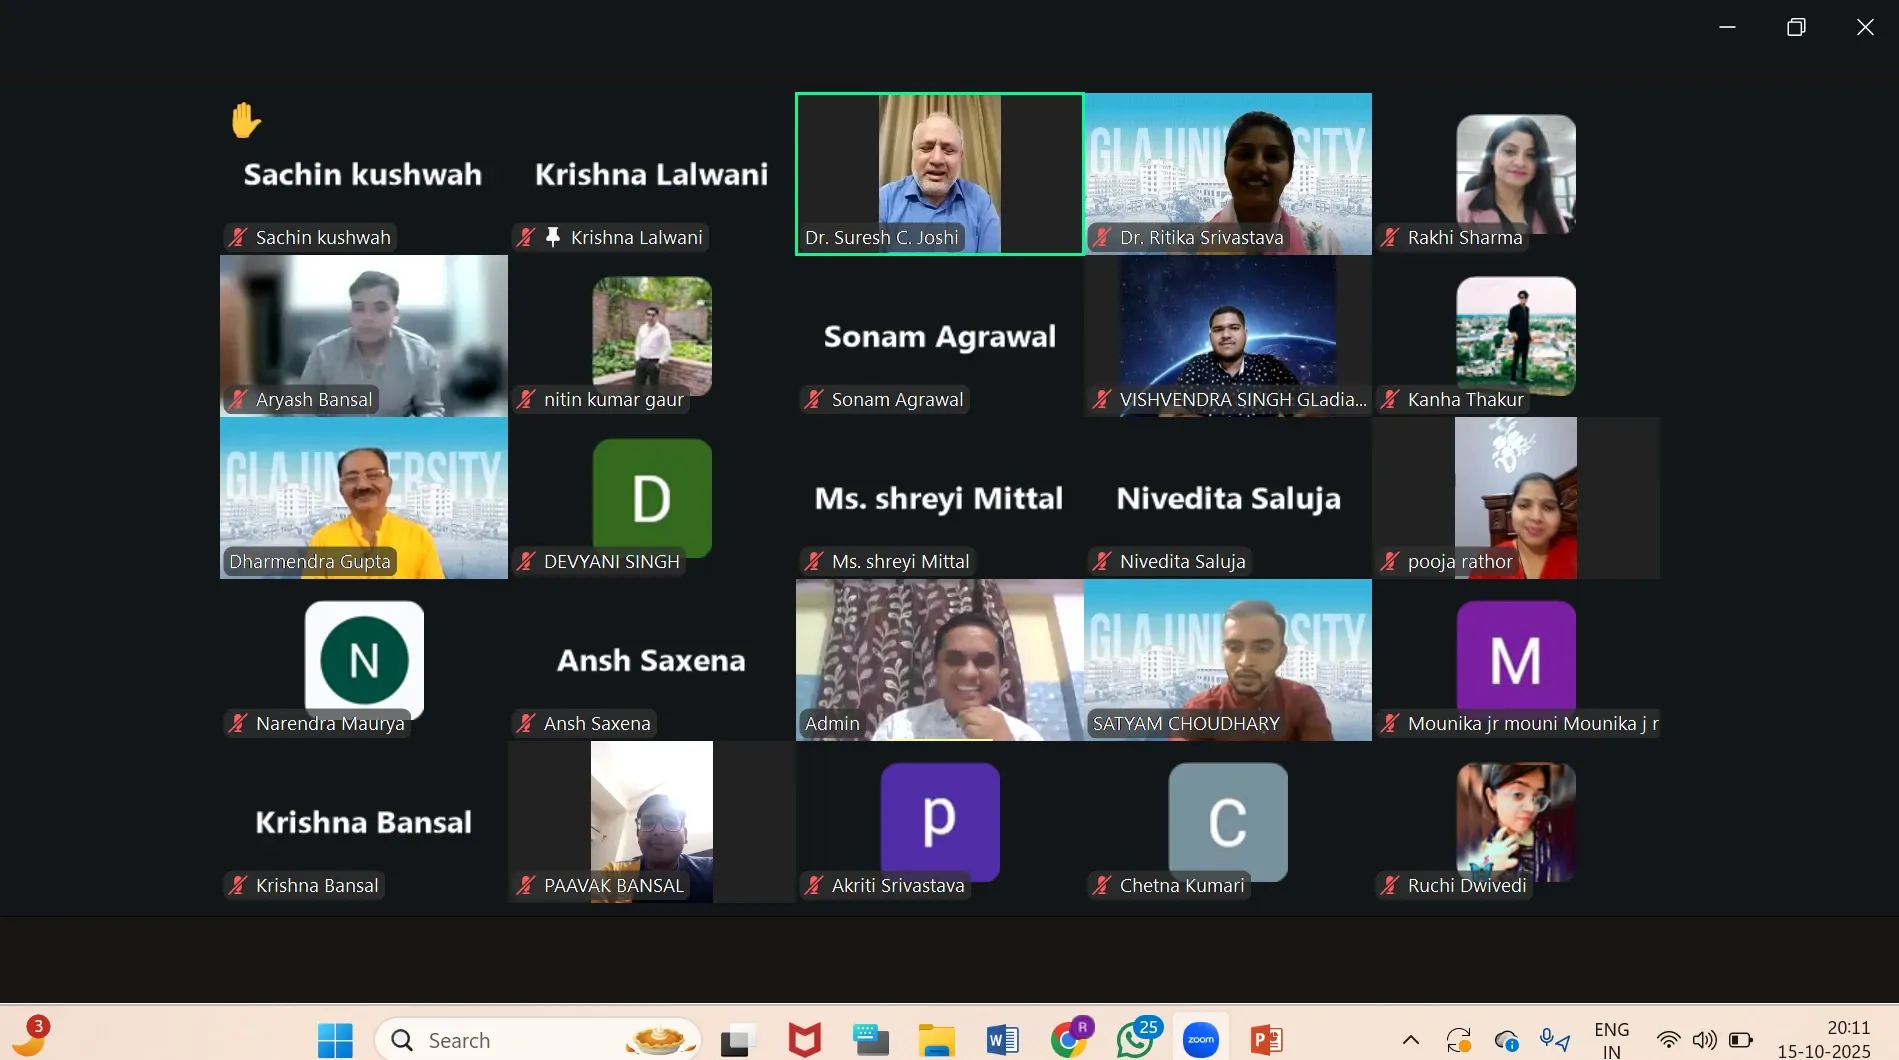Click Sachin kushwah's raised hand icon

(x=245, y=121)
